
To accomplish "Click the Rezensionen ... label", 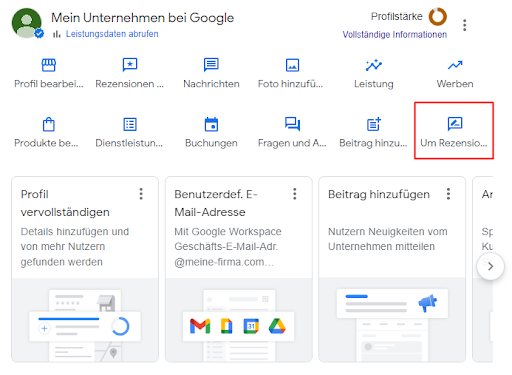I will click(x=130, y=84).
